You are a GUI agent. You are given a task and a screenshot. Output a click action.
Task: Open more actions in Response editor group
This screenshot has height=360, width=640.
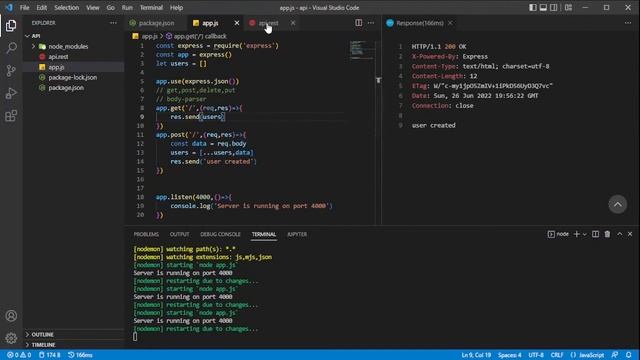(628, 23)
